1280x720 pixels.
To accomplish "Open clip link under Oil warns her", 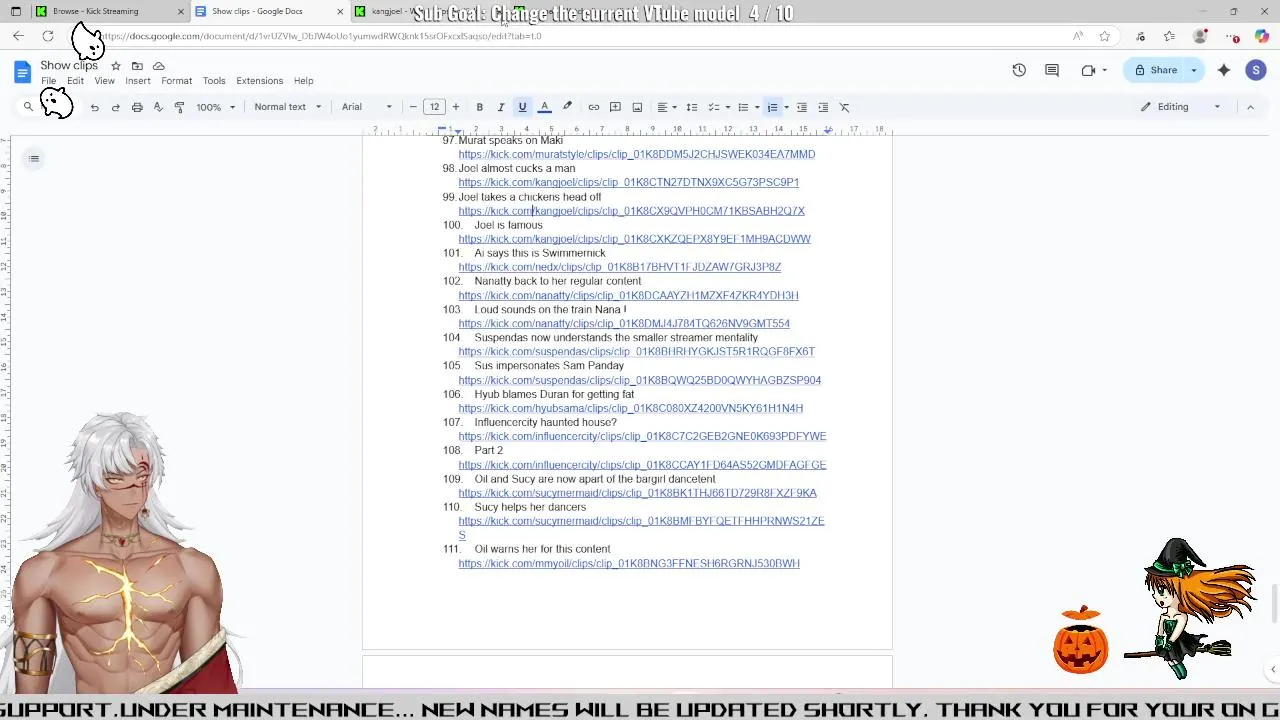I will [x=629, y=564].
